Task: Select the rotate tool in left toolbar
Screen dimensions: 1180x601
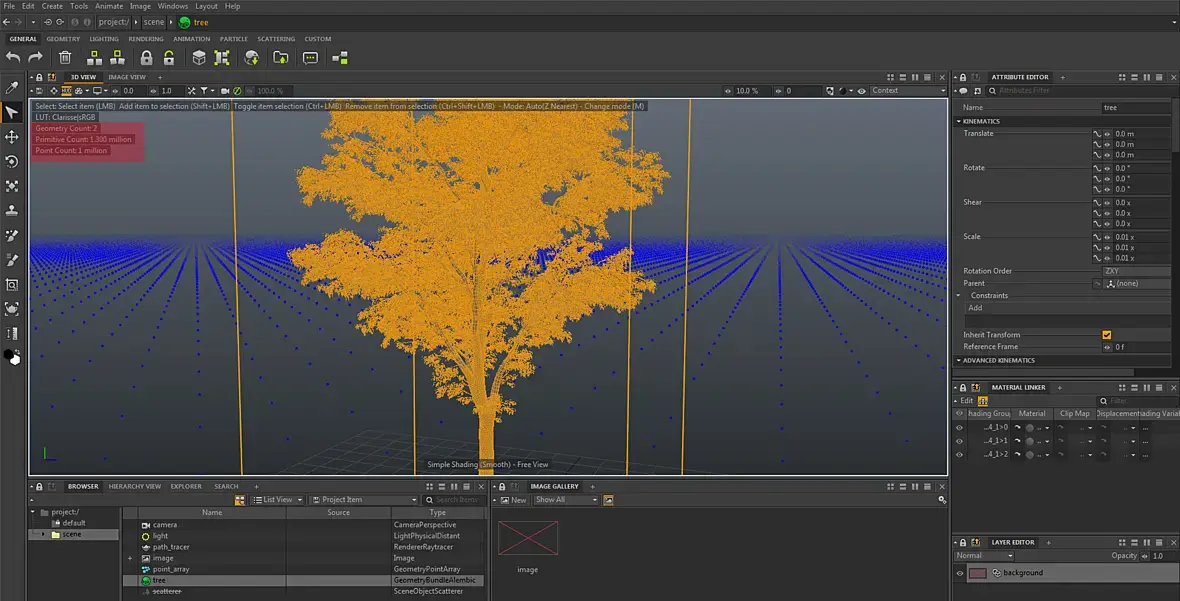Action: 12,162
